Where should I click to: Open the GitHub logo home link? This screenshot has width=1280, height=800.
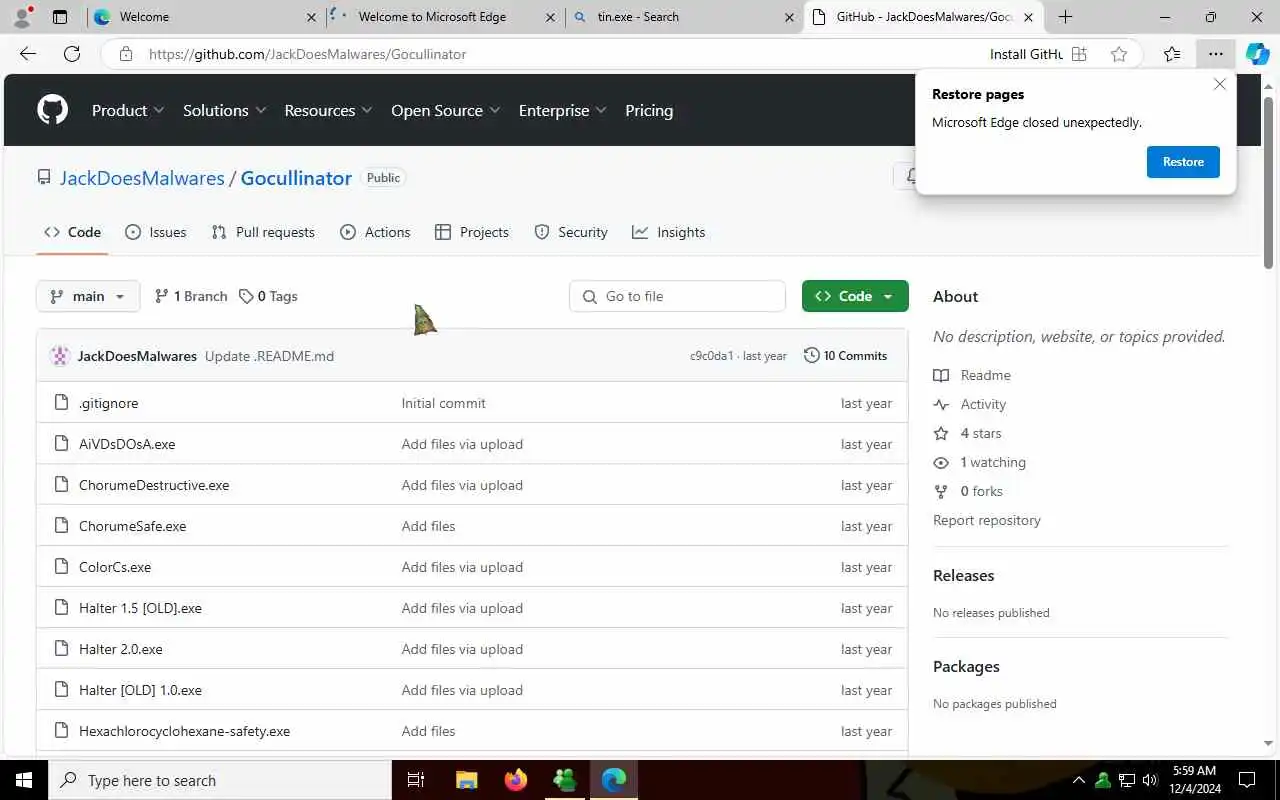pyautogui.click(x=52, y=110)
